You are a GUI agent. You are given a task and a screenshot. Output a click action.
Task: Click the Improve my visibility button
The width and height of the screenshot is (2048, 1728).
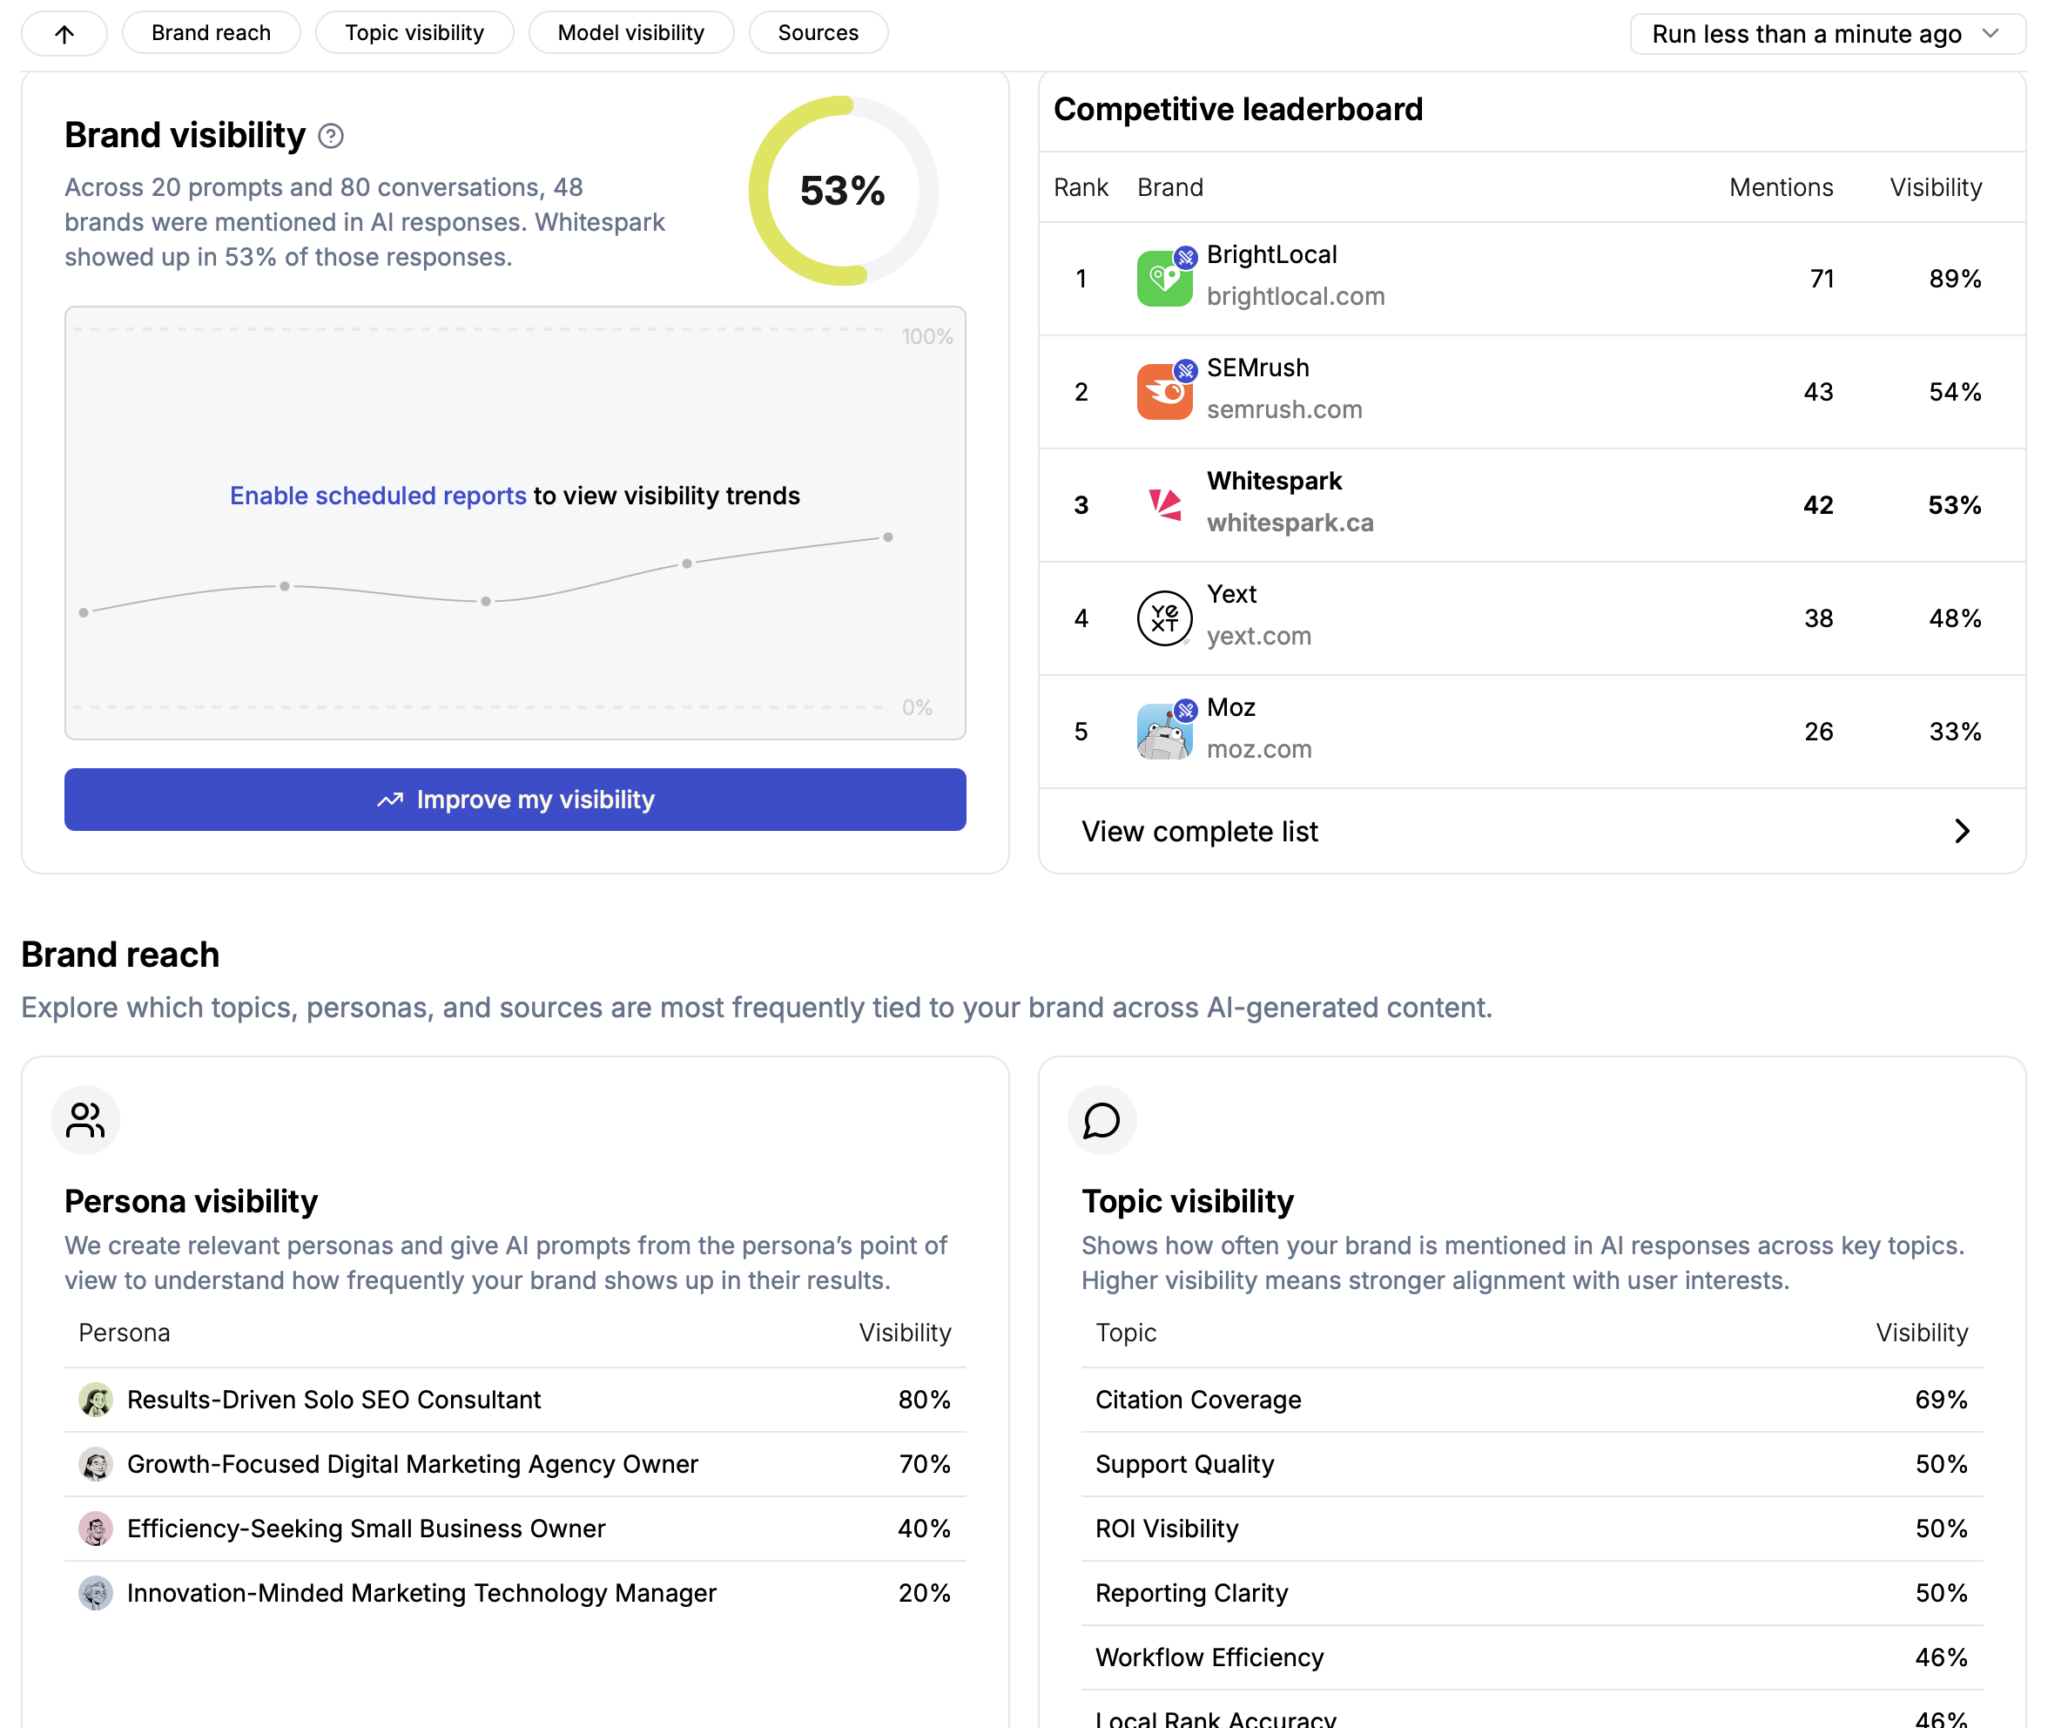coord(515,799)
